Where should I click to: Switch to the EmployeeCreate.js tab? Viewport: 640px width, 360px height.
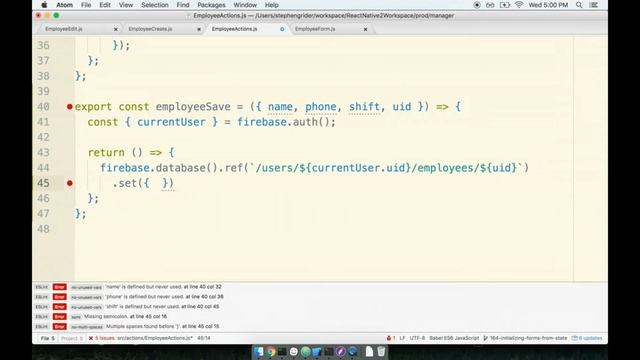click(x=150, y=29)
